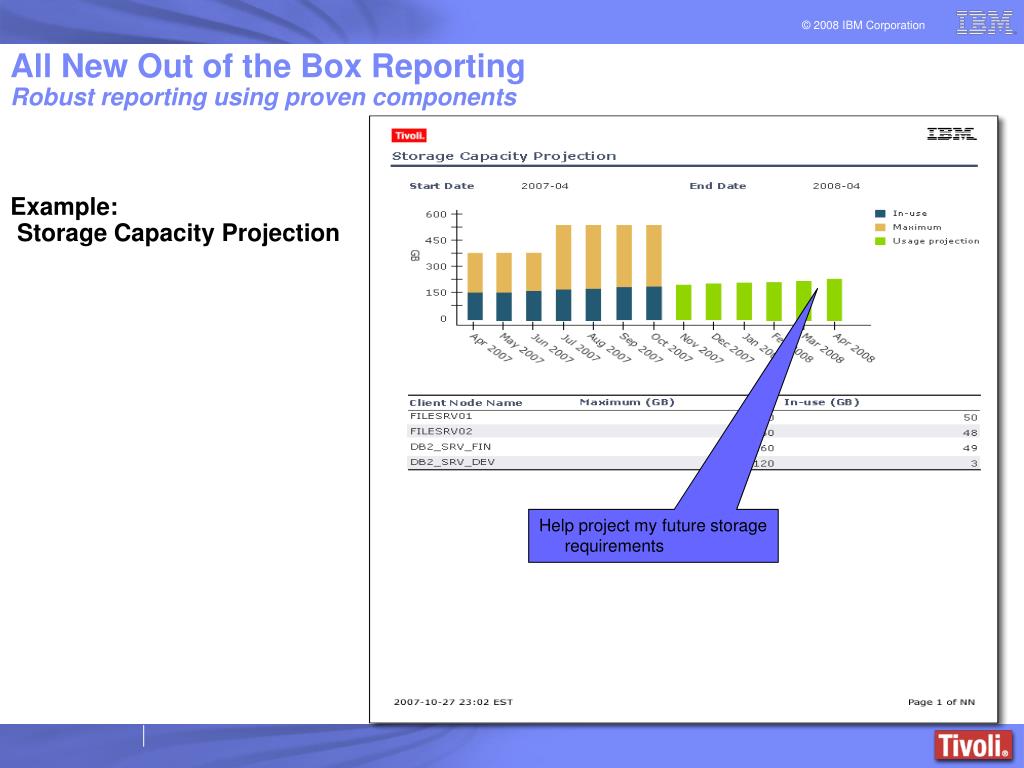Click the green Nov 2007 projection bar

684,302
